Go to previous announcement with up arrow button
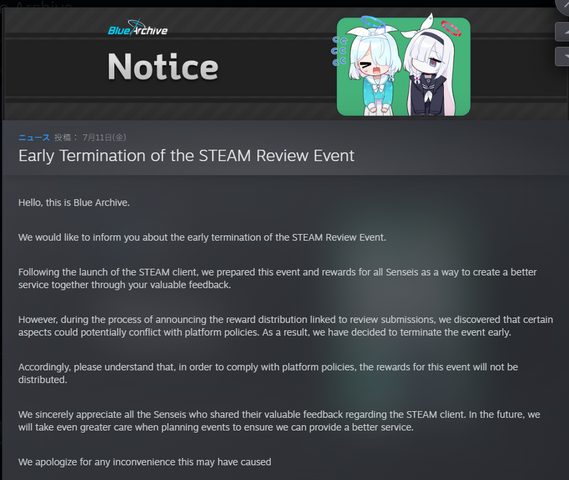The image size is (569, 480). pyautogui.click(x=562, y=32)
